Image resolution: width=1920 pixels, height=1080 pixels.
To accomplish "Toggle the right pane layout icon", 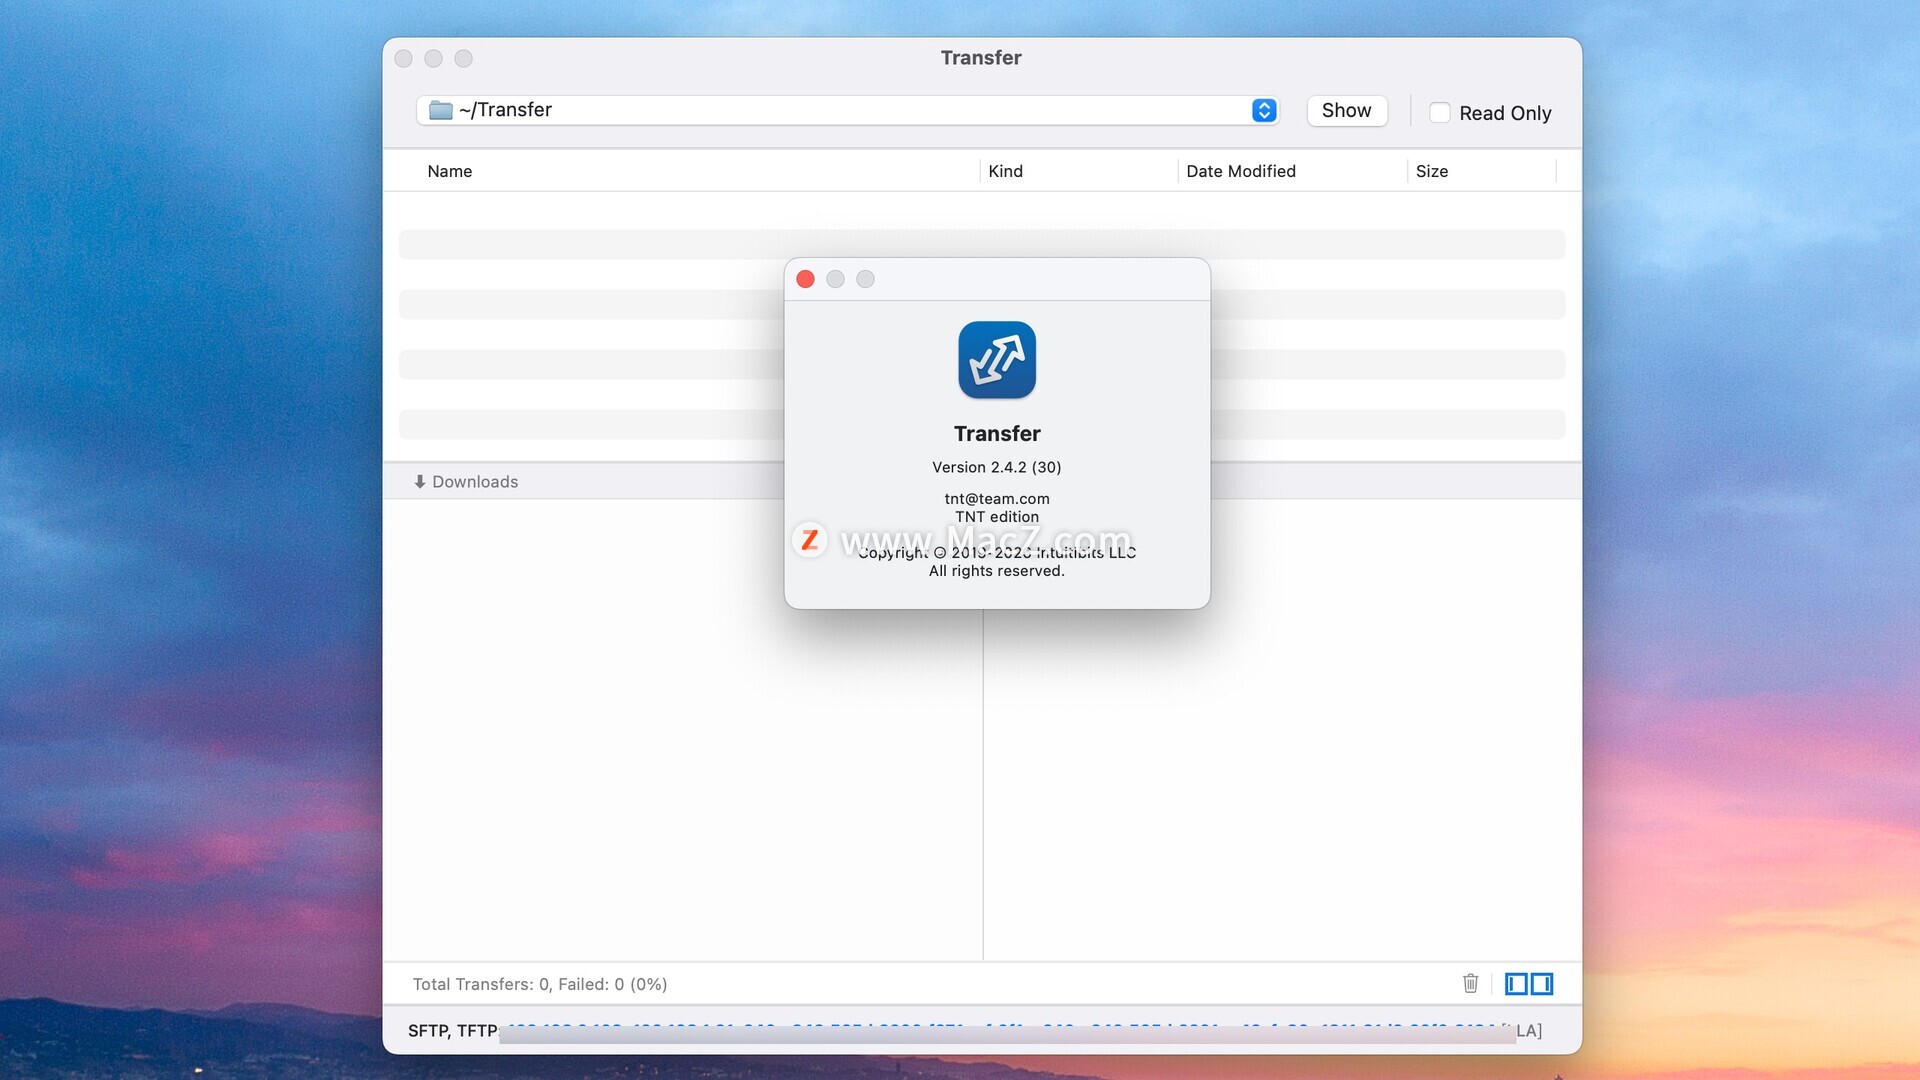I will (1542, 984).
